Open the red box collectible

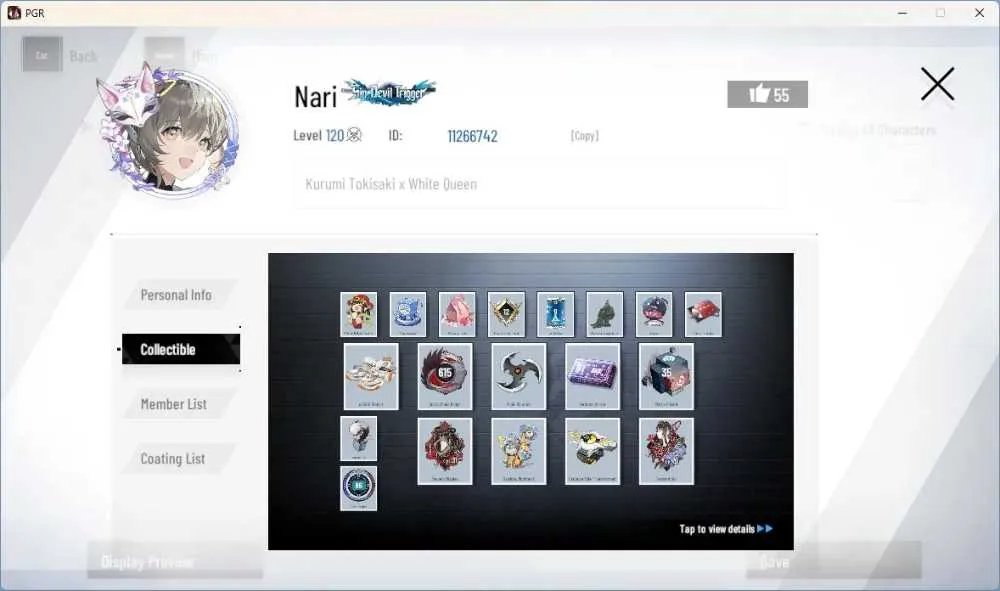(703, 314)
